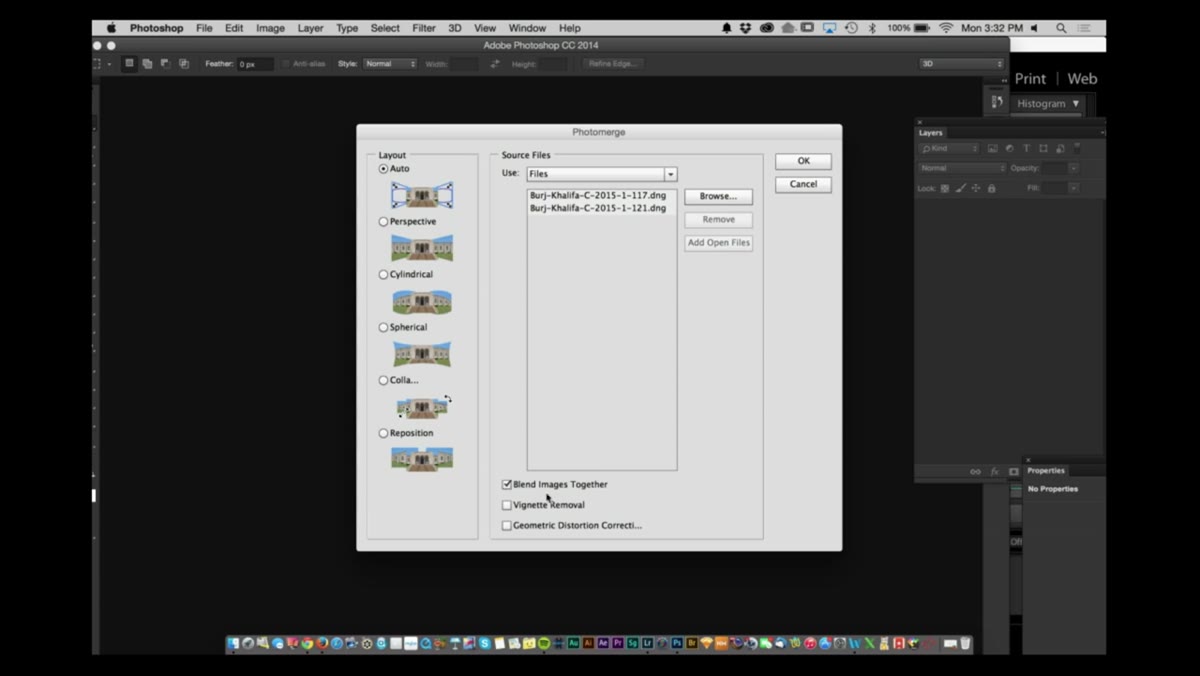Select Burj-Khalifa-C-2015-1-121.dng in the file list
The height and width of the screenshot is (676, 1200).
(597, 208)
